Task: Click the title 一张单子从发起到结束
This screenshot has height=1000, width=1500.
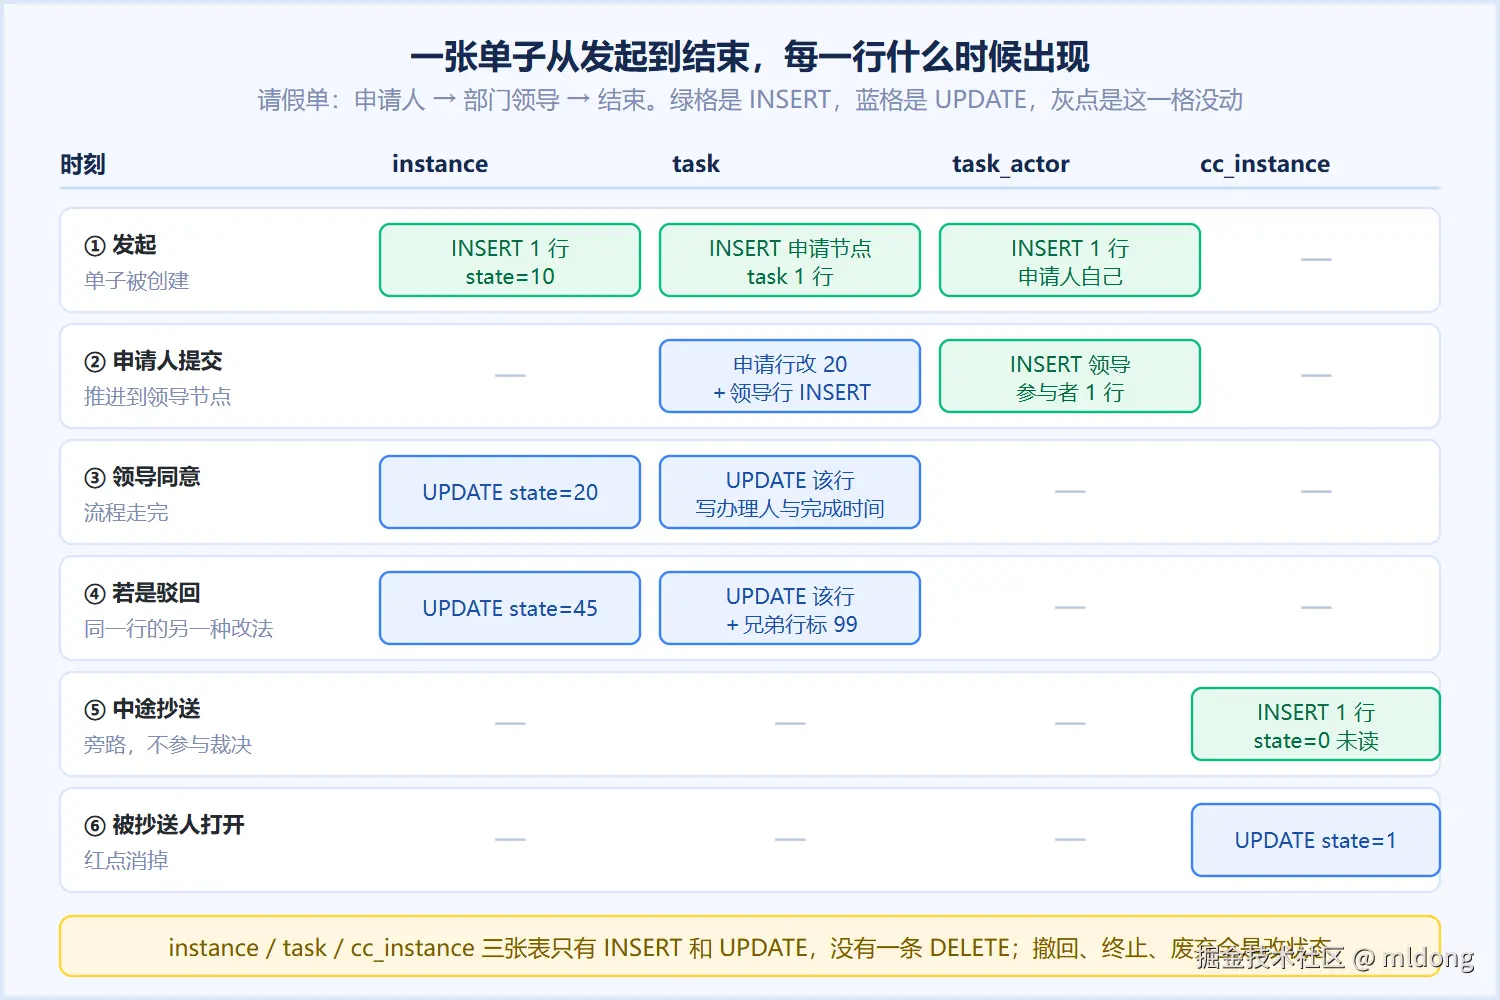Action: (x=580, y=57)
